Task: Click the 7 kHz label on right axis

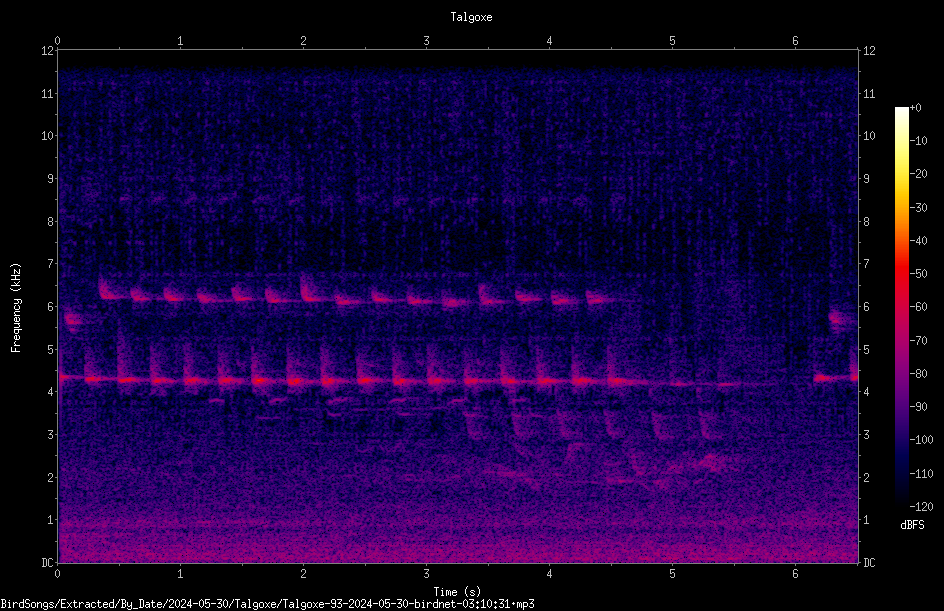Action: pyautogui.click(x=866, y=264)
